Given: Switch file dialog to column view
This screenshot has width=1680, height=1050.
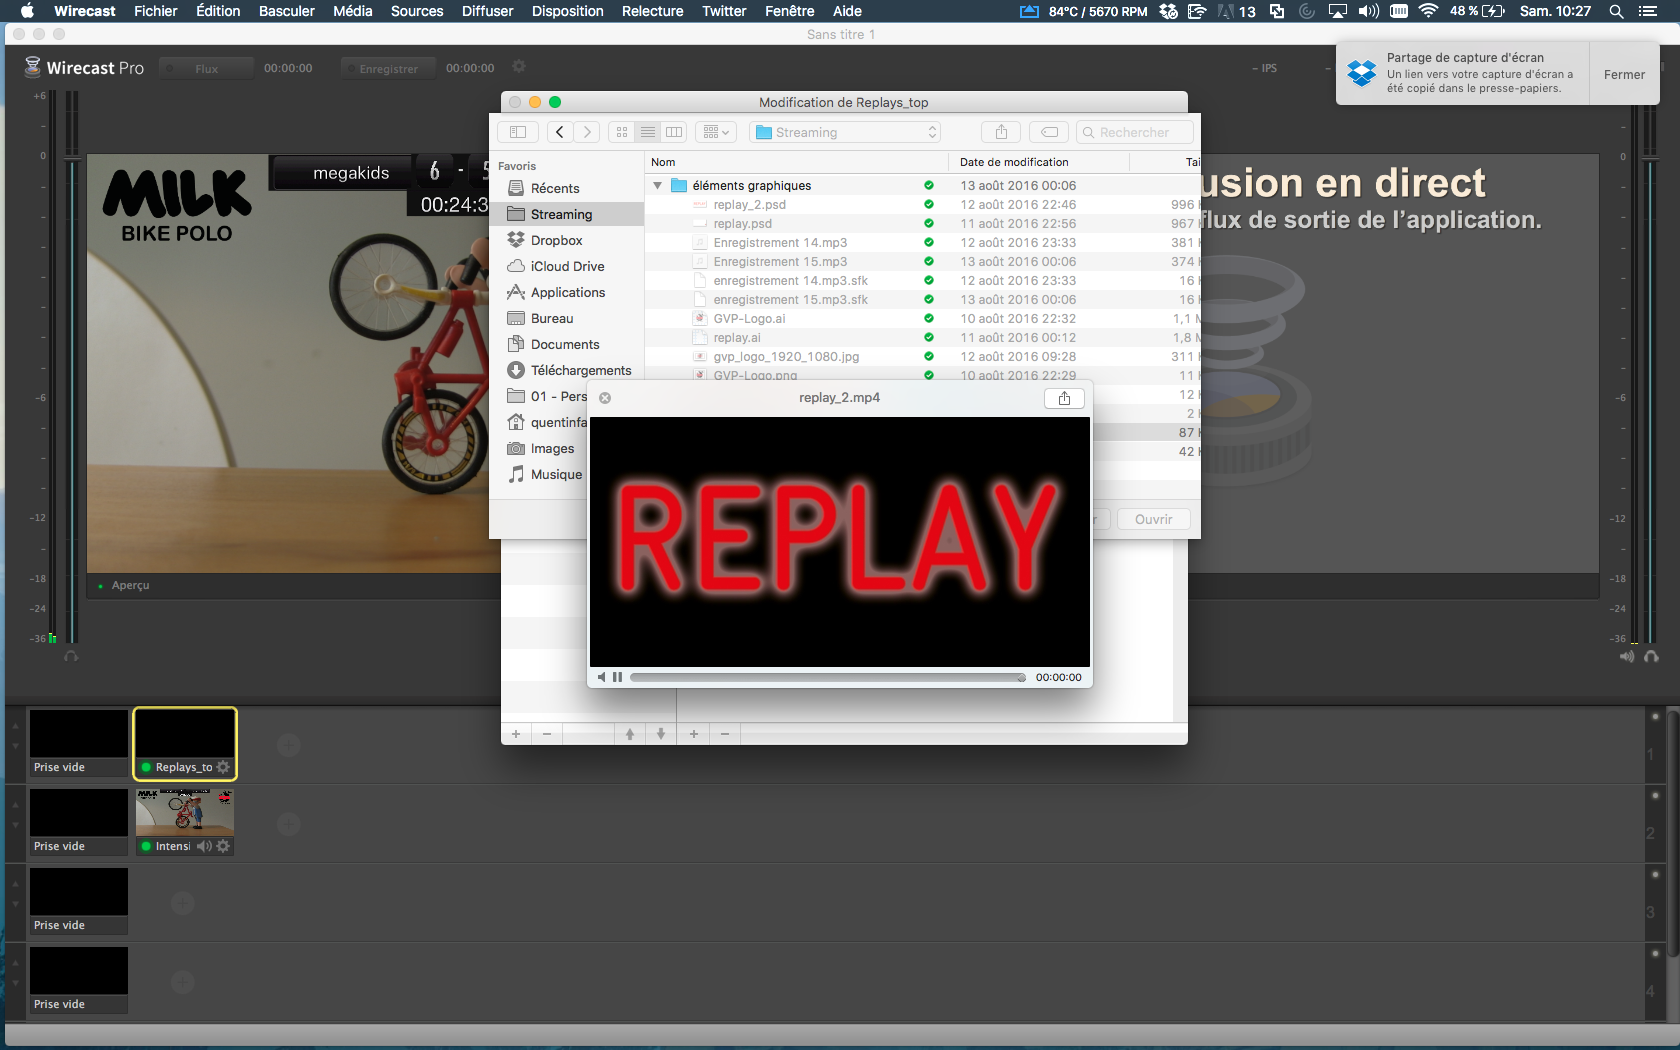Looking at the screenshot, I should 674,132.
